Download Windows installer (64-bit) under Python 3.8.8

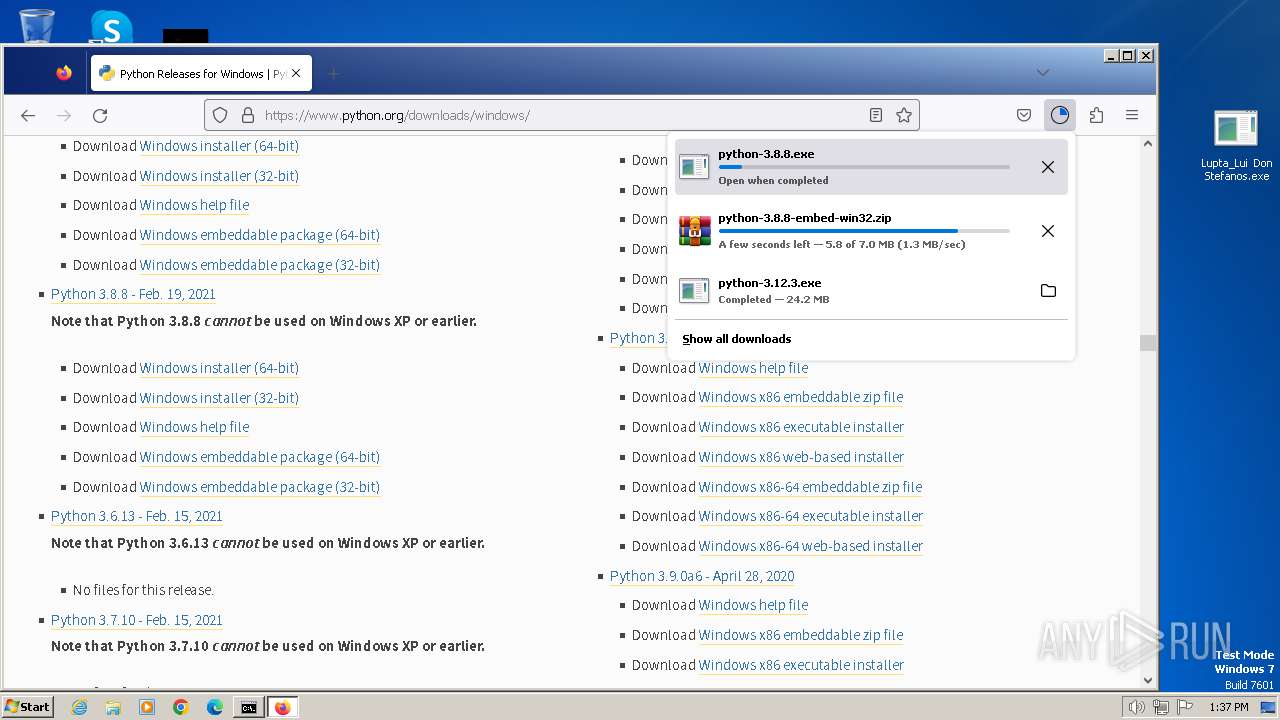(x=219, y=368)
